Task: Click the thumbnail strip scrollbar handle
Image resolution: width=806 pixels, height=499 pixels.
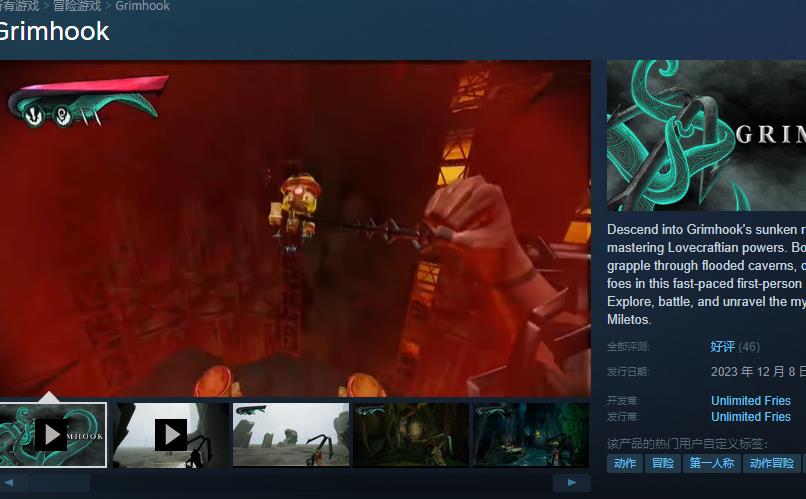Action: click(x=60, y=483)
